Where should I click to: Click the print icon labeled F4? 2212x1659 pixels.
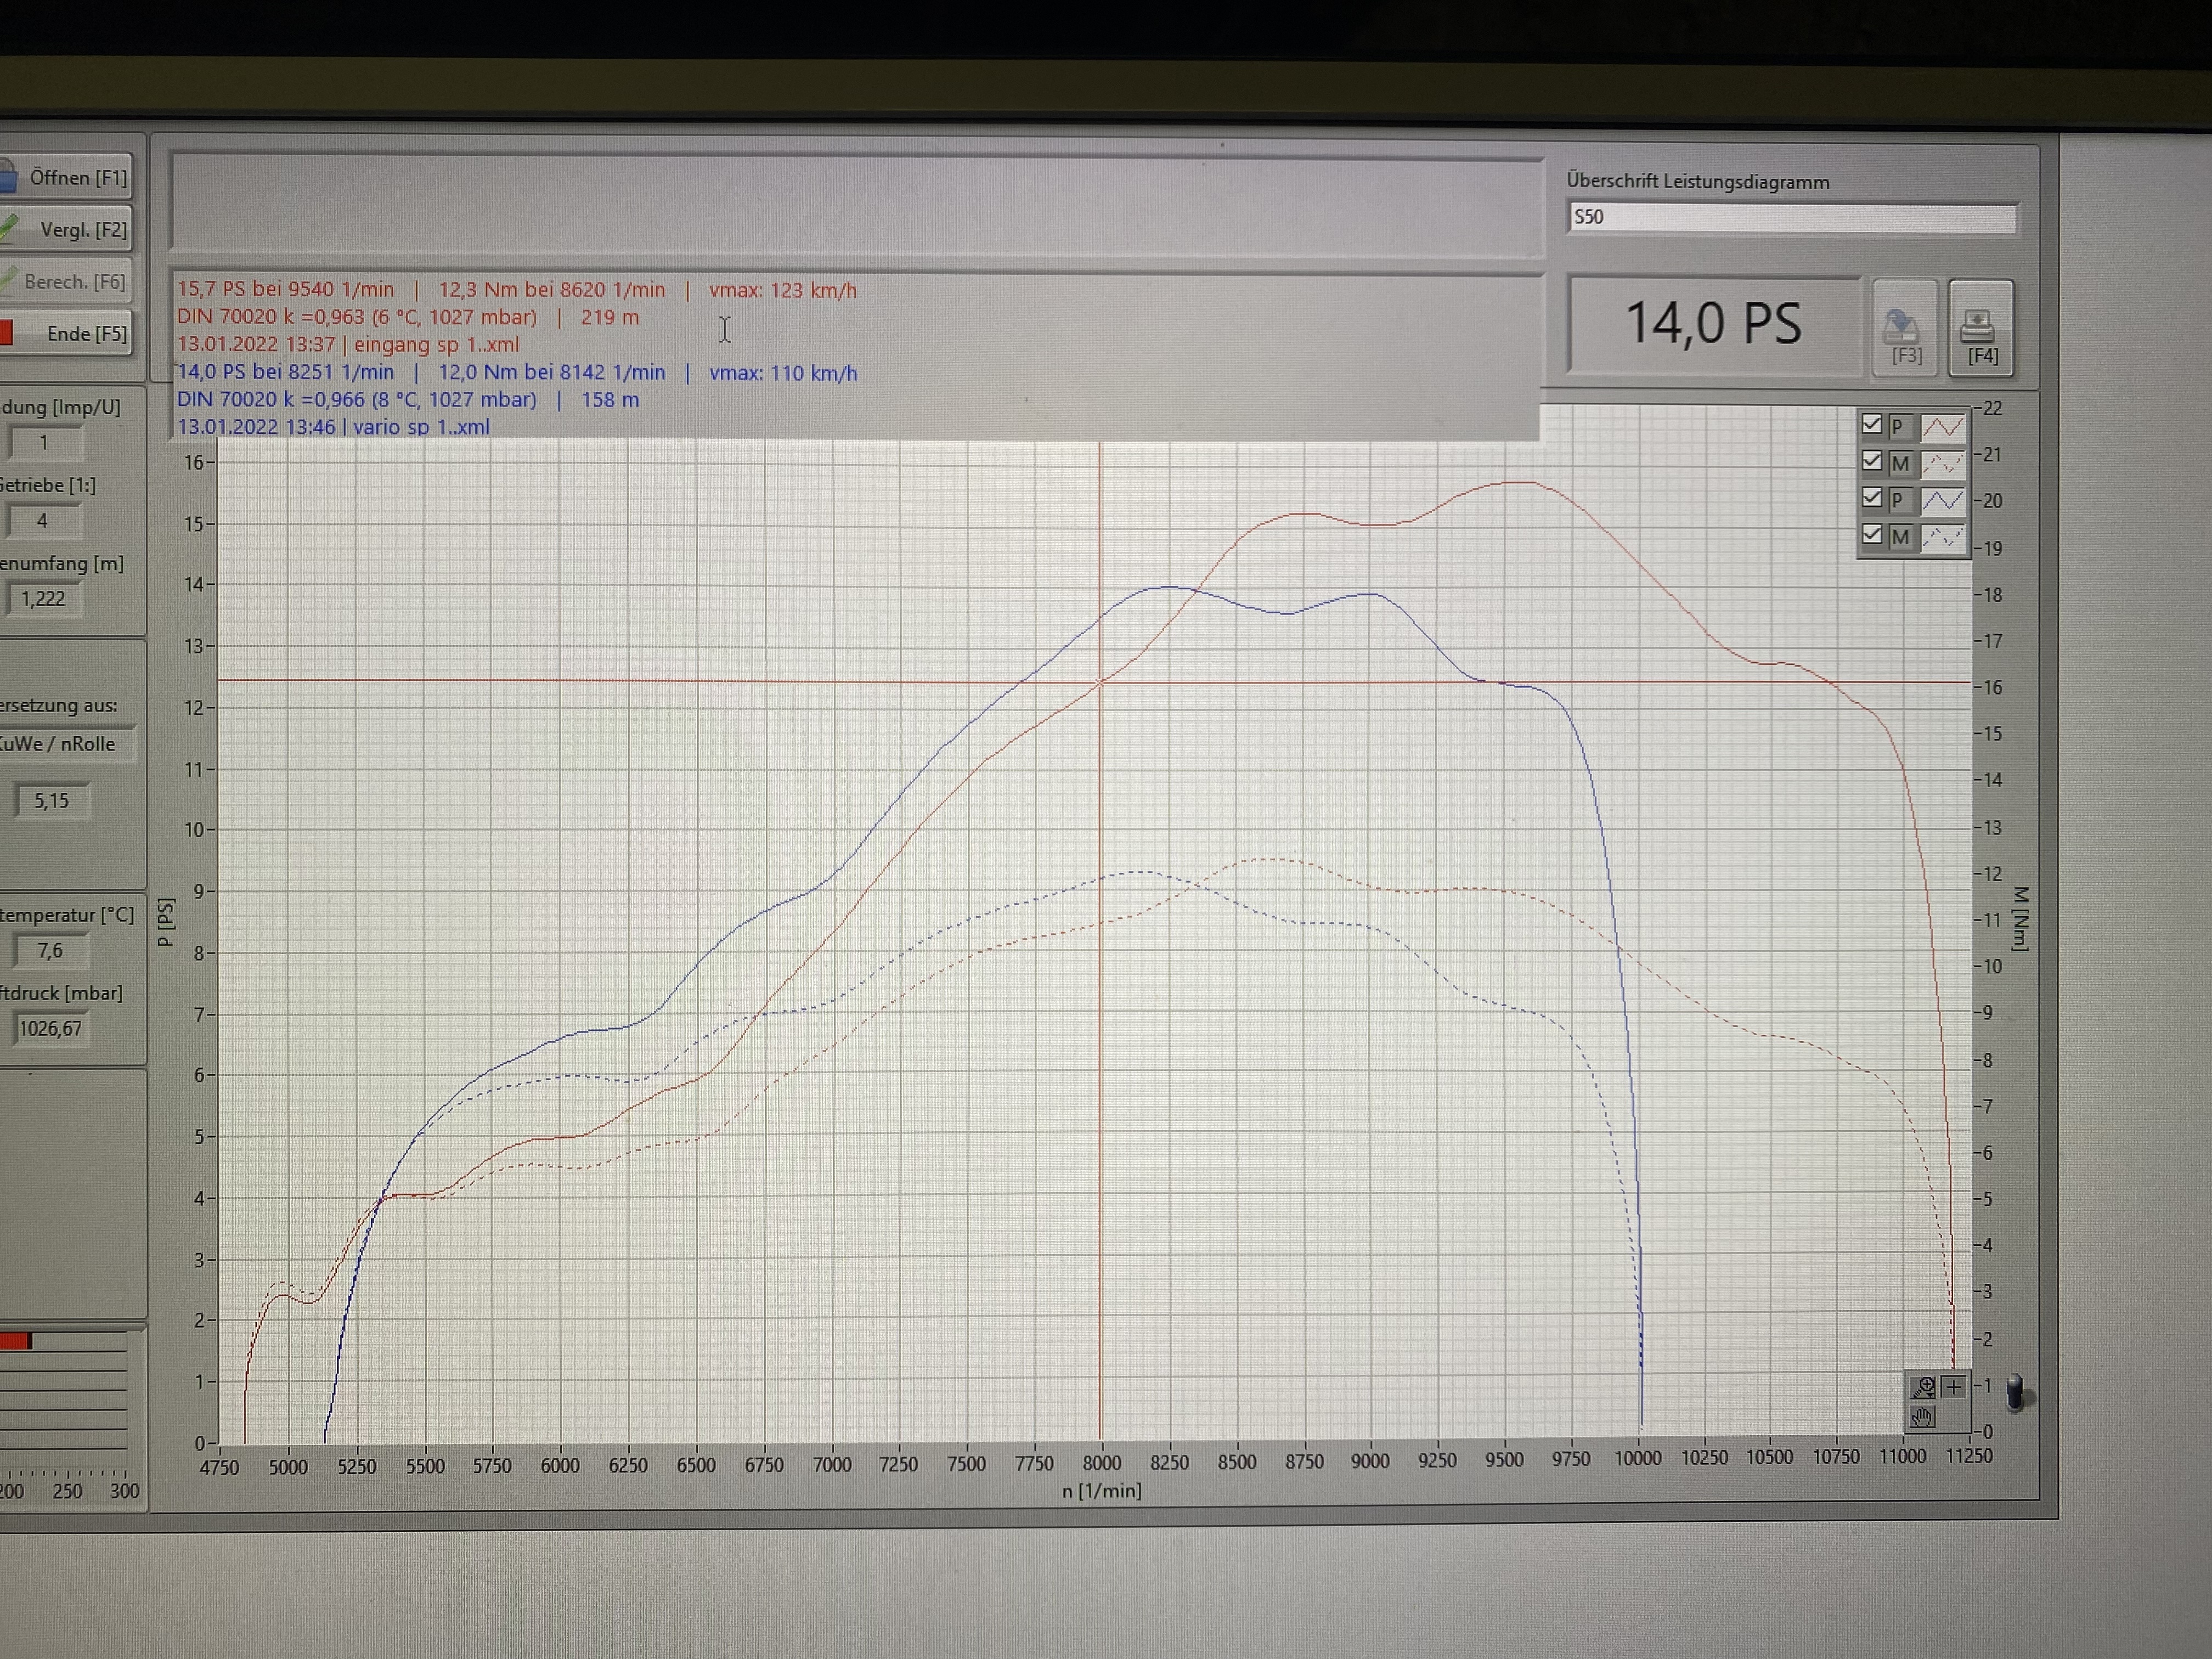(x=1981, y=329)
